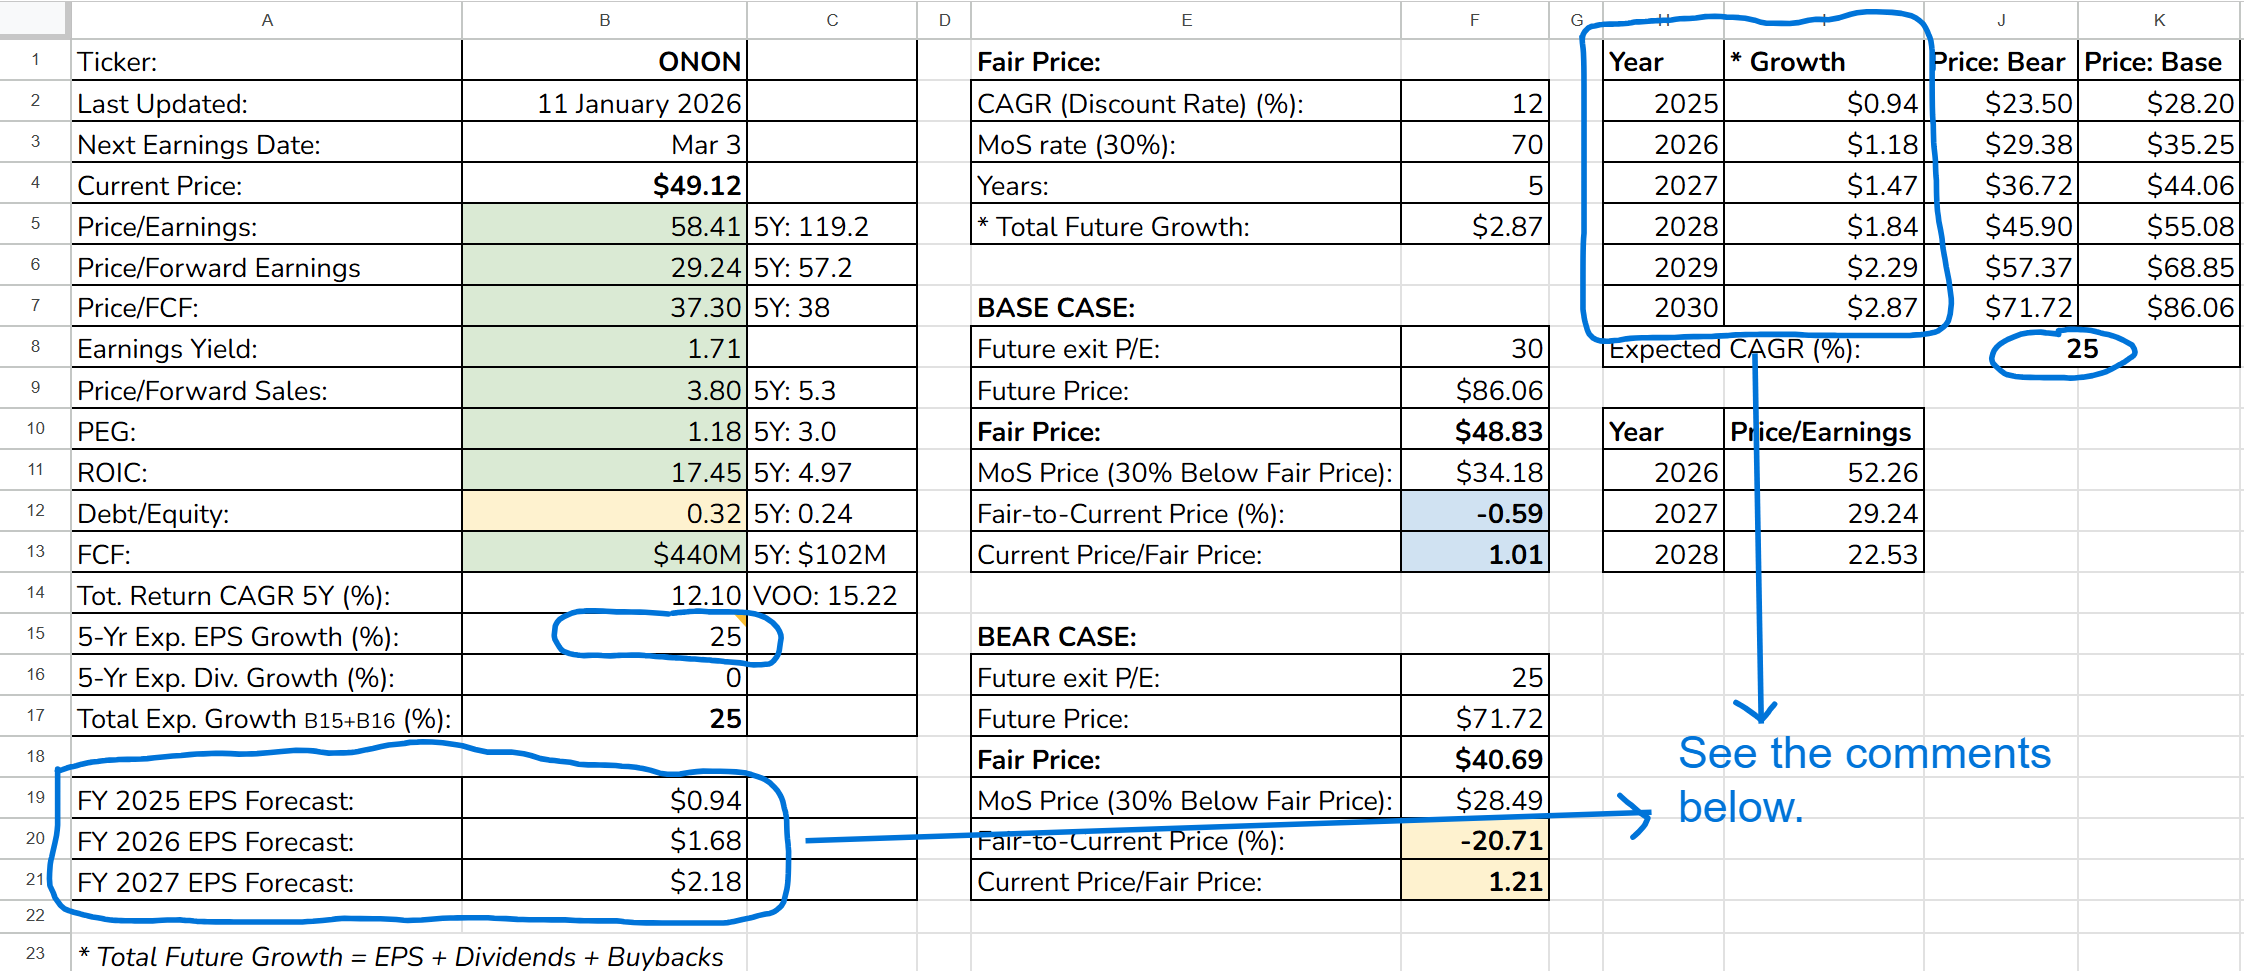The height and width of the screenshot is (971, 2244).
Task: Select column header B
Action: 604,20
